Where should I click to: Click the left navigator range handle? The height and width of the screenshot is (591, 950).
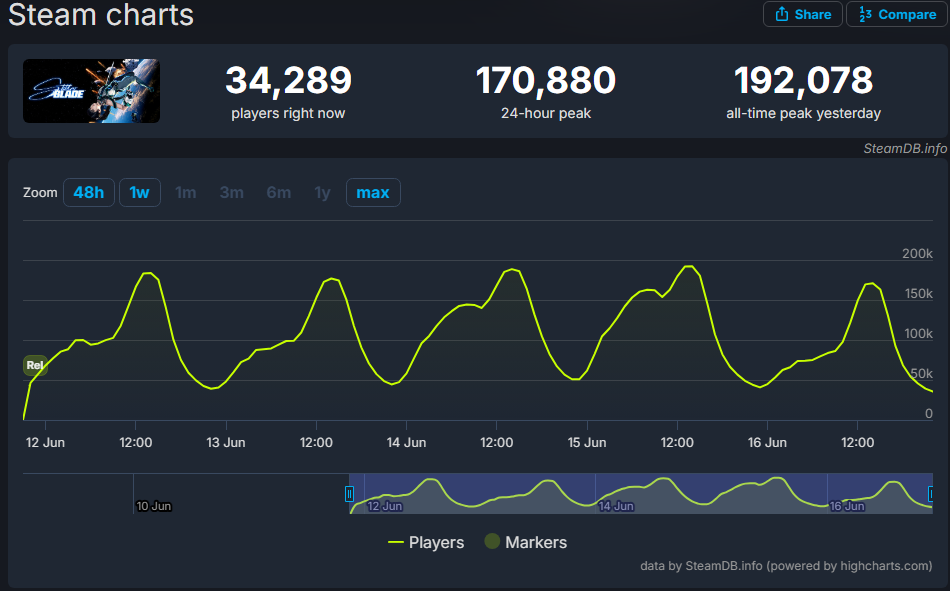(349, 493)
